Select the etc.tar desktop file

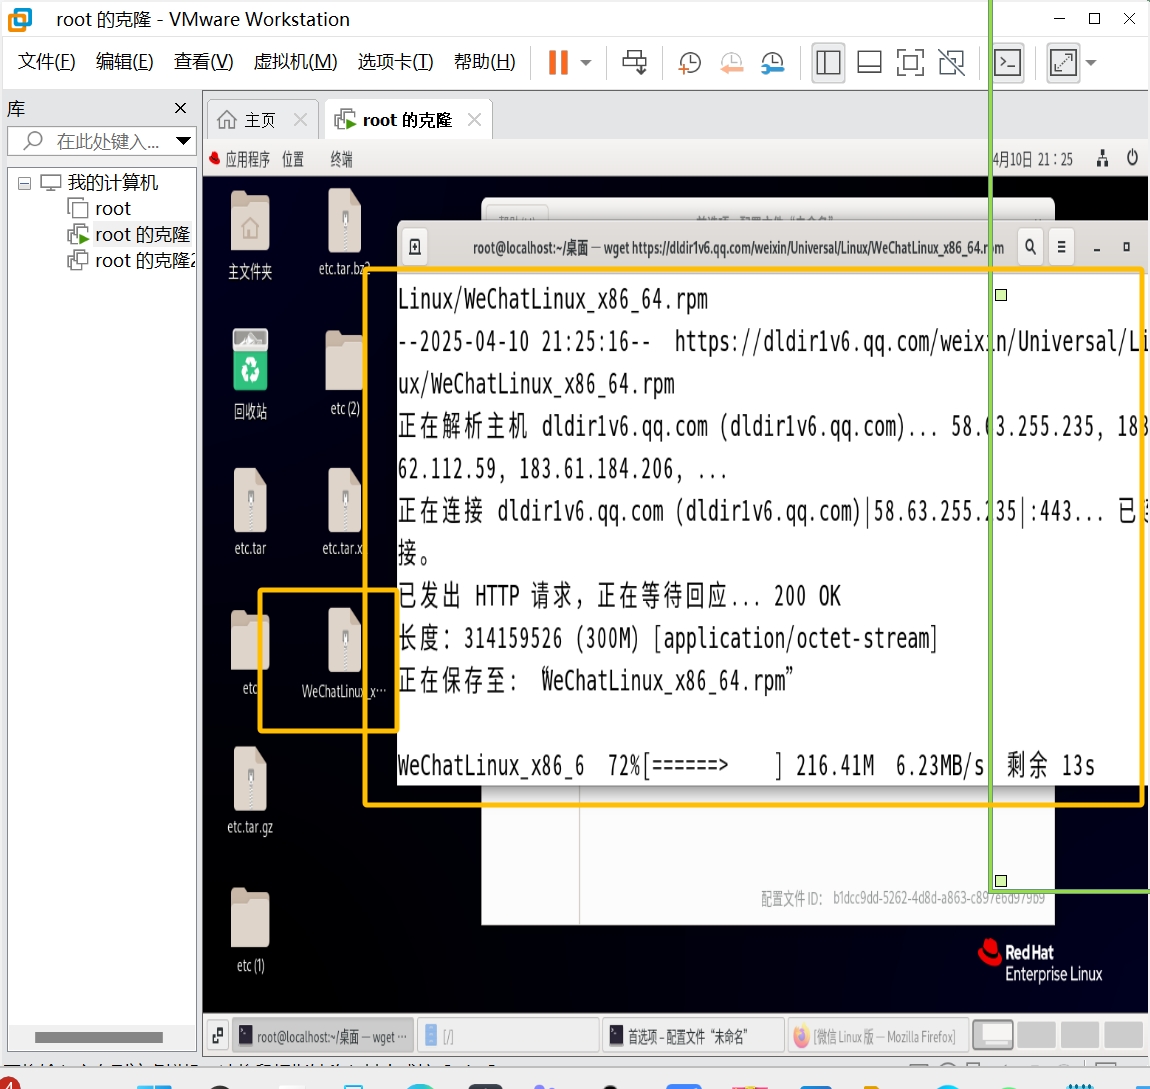(x=250, y=512)
